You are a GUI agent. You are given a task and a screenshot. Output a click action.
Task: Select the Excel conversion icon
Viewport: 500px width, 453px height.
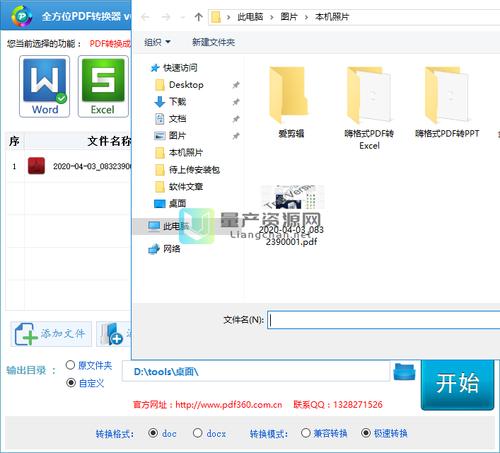tap(103, 86)
